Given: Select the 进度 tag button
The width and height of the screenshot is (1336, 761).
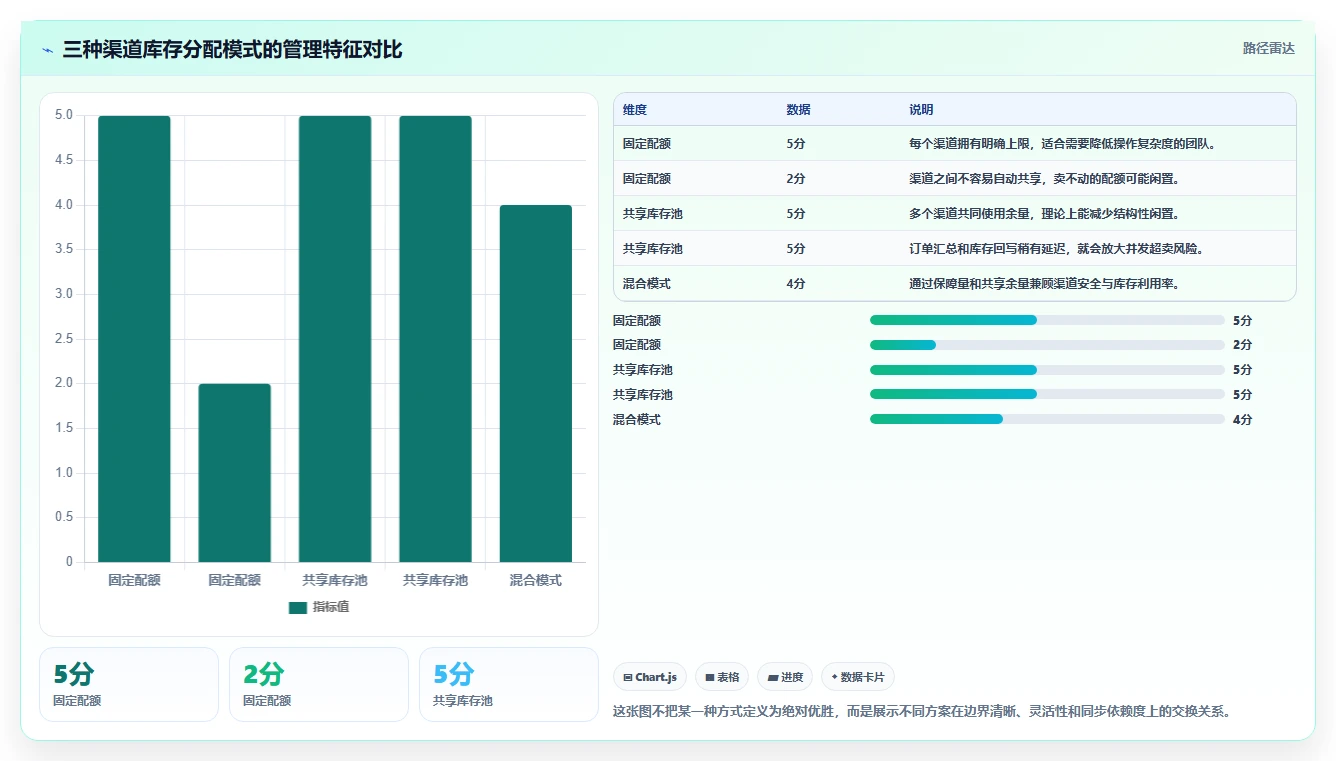Looking at the screenshot, I should click(785, 677).
